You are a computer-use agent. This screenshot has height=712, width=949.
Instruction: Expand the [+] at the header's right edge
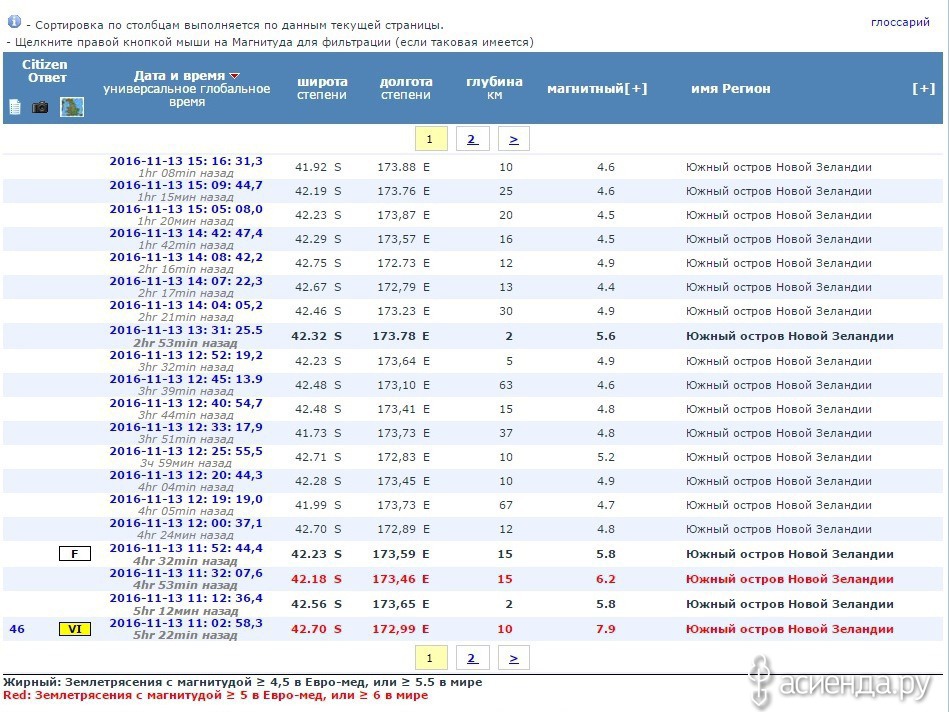pyautogui.click(x=923, y=88)
